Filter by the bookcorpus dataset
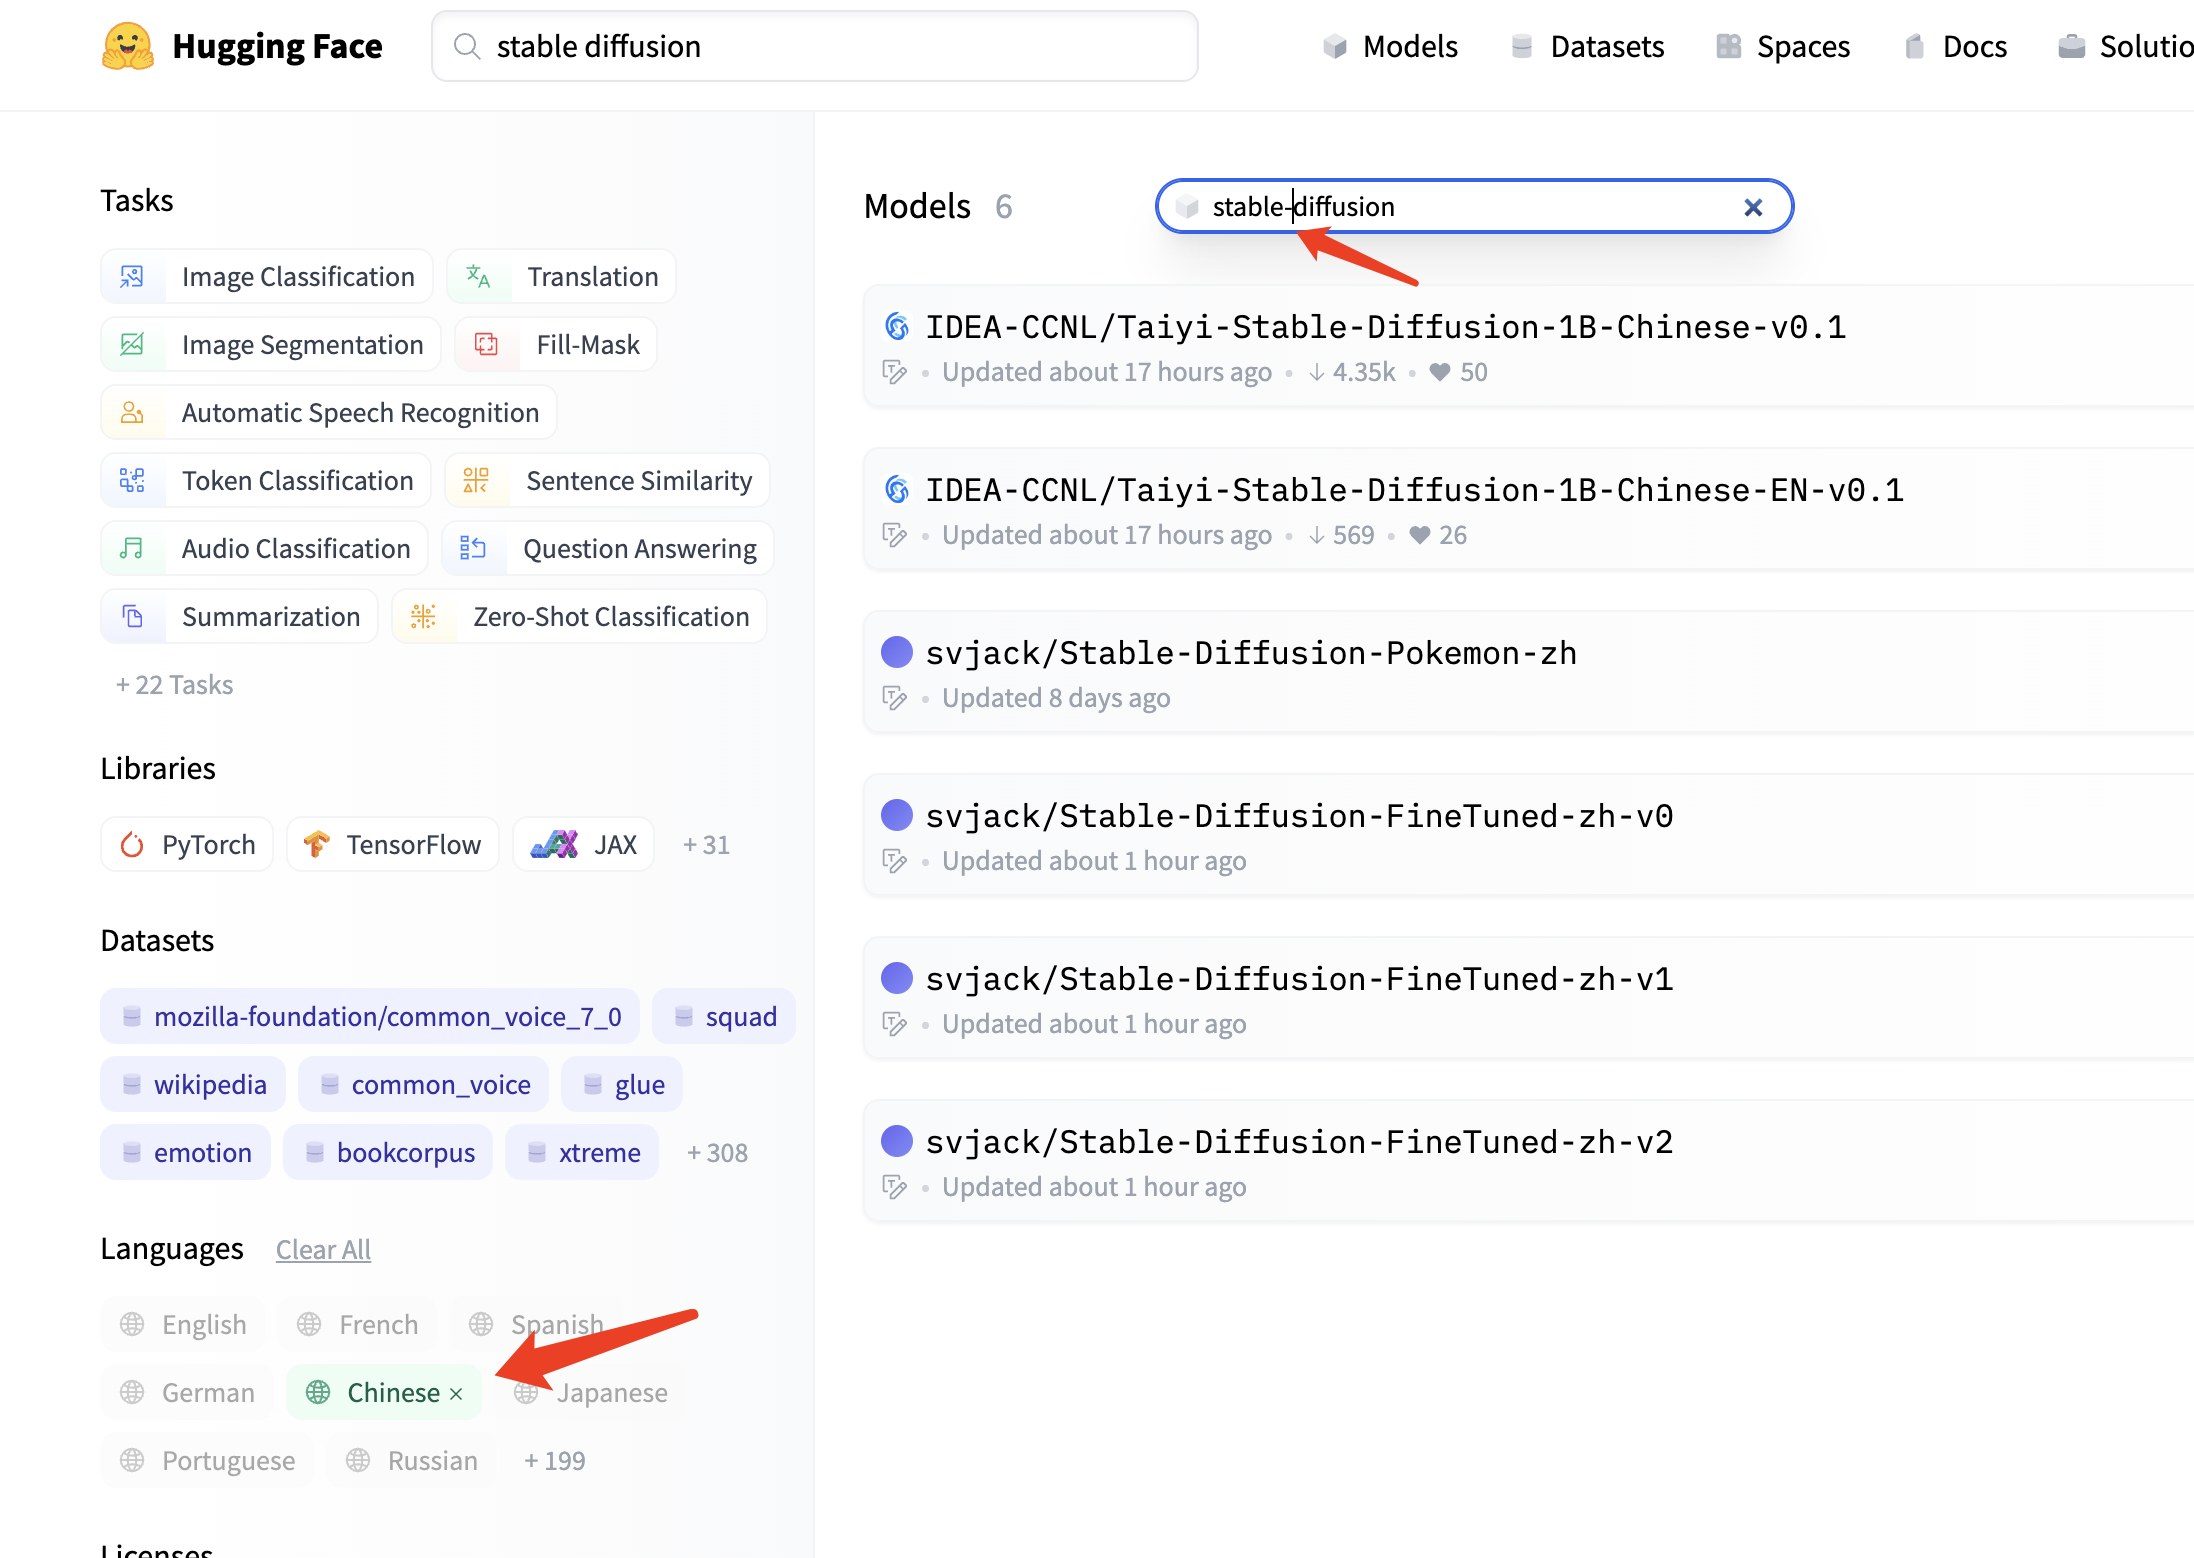This screenshot has height=1558, width=2194. click(388, 1152)
